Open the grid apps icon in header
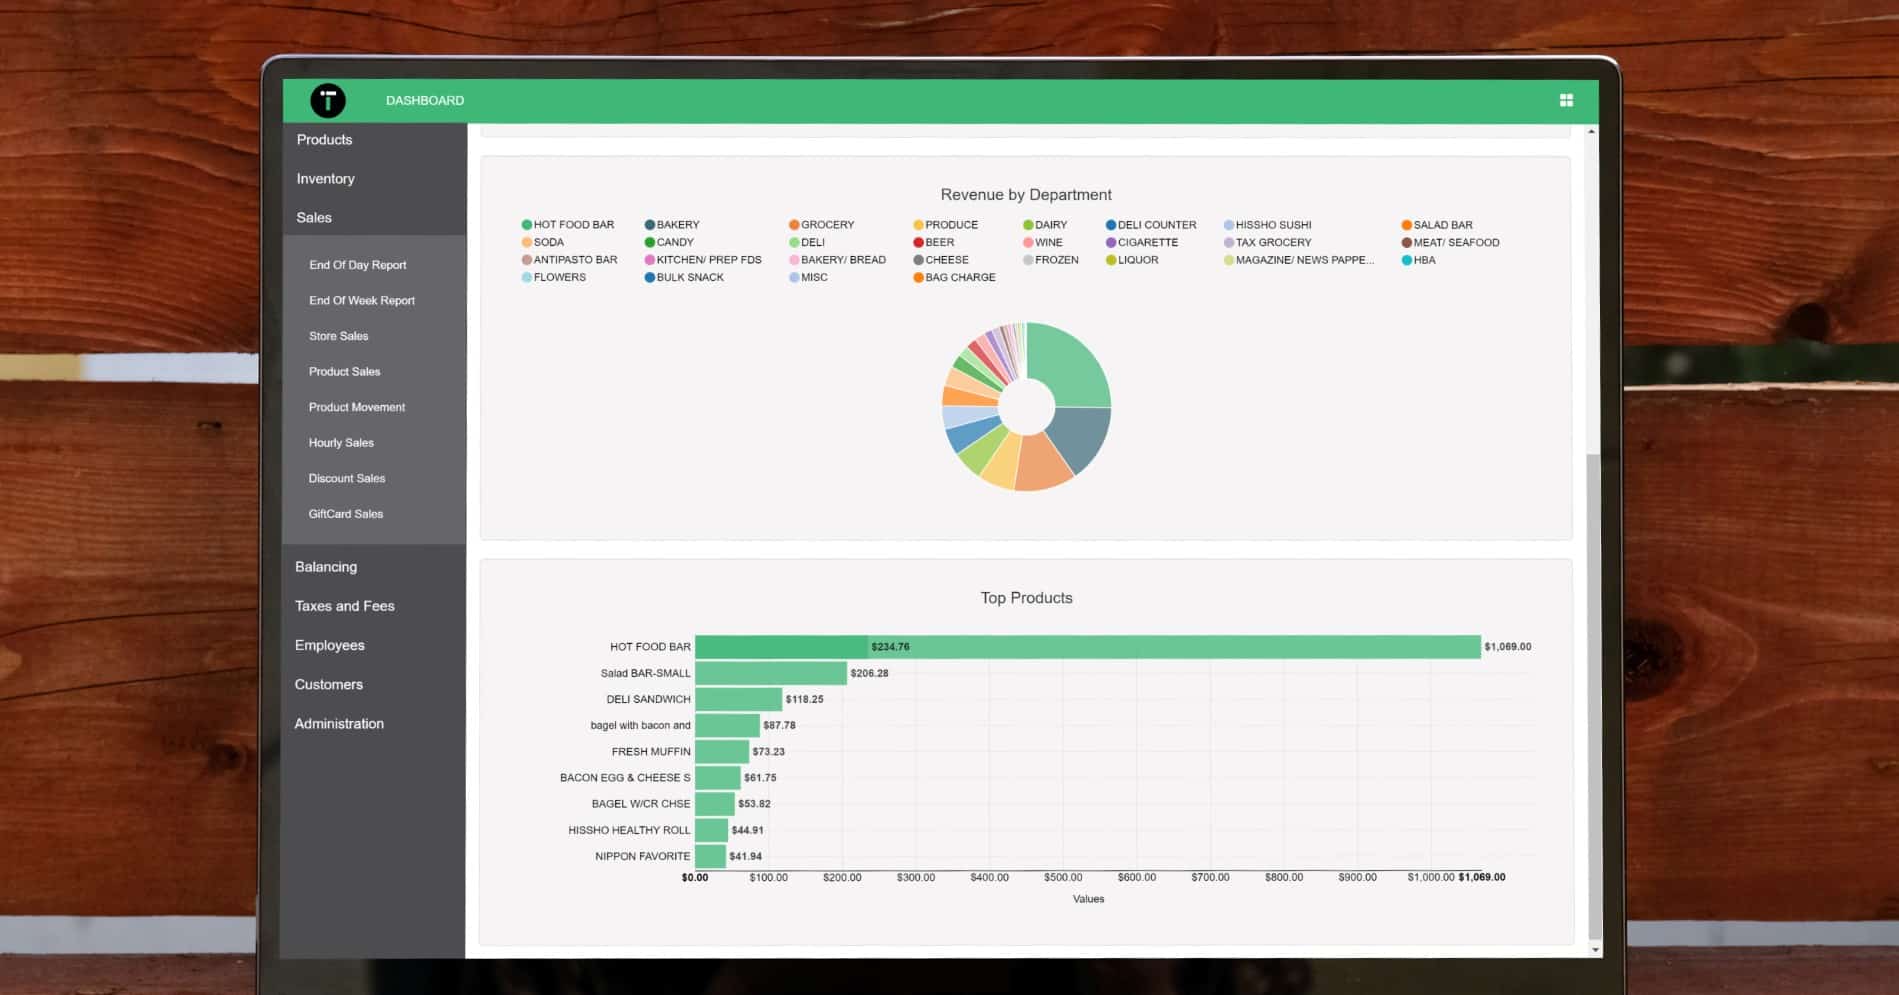The image size is (1899, 995). coord(1566,100)
